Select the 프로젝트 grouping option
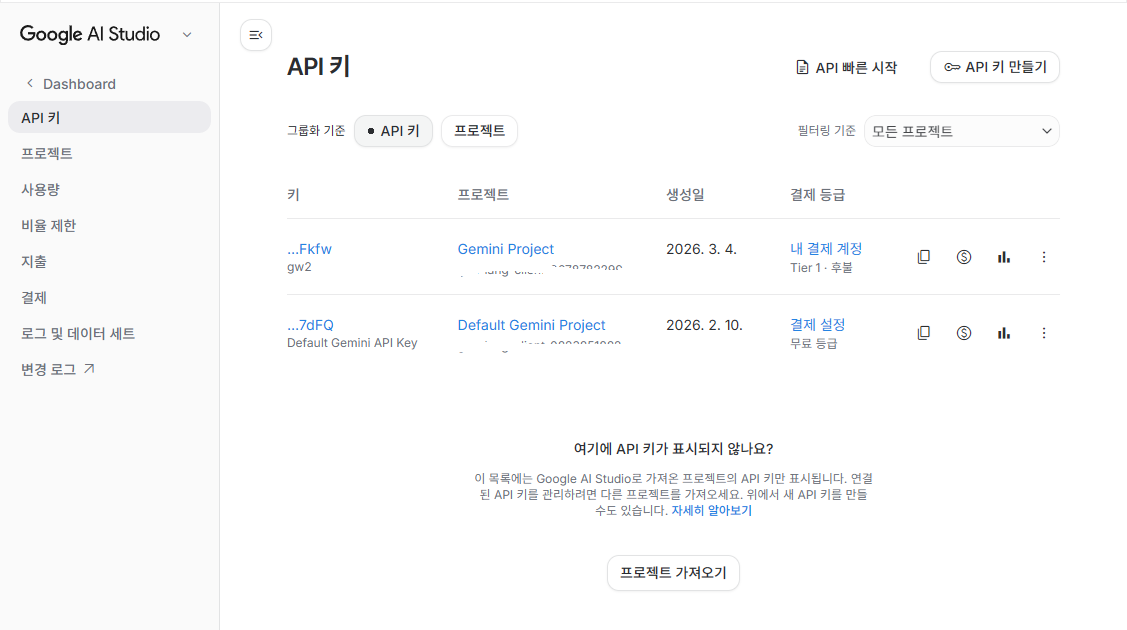Viewport: 1127px width, 630px height. (479, 130)
